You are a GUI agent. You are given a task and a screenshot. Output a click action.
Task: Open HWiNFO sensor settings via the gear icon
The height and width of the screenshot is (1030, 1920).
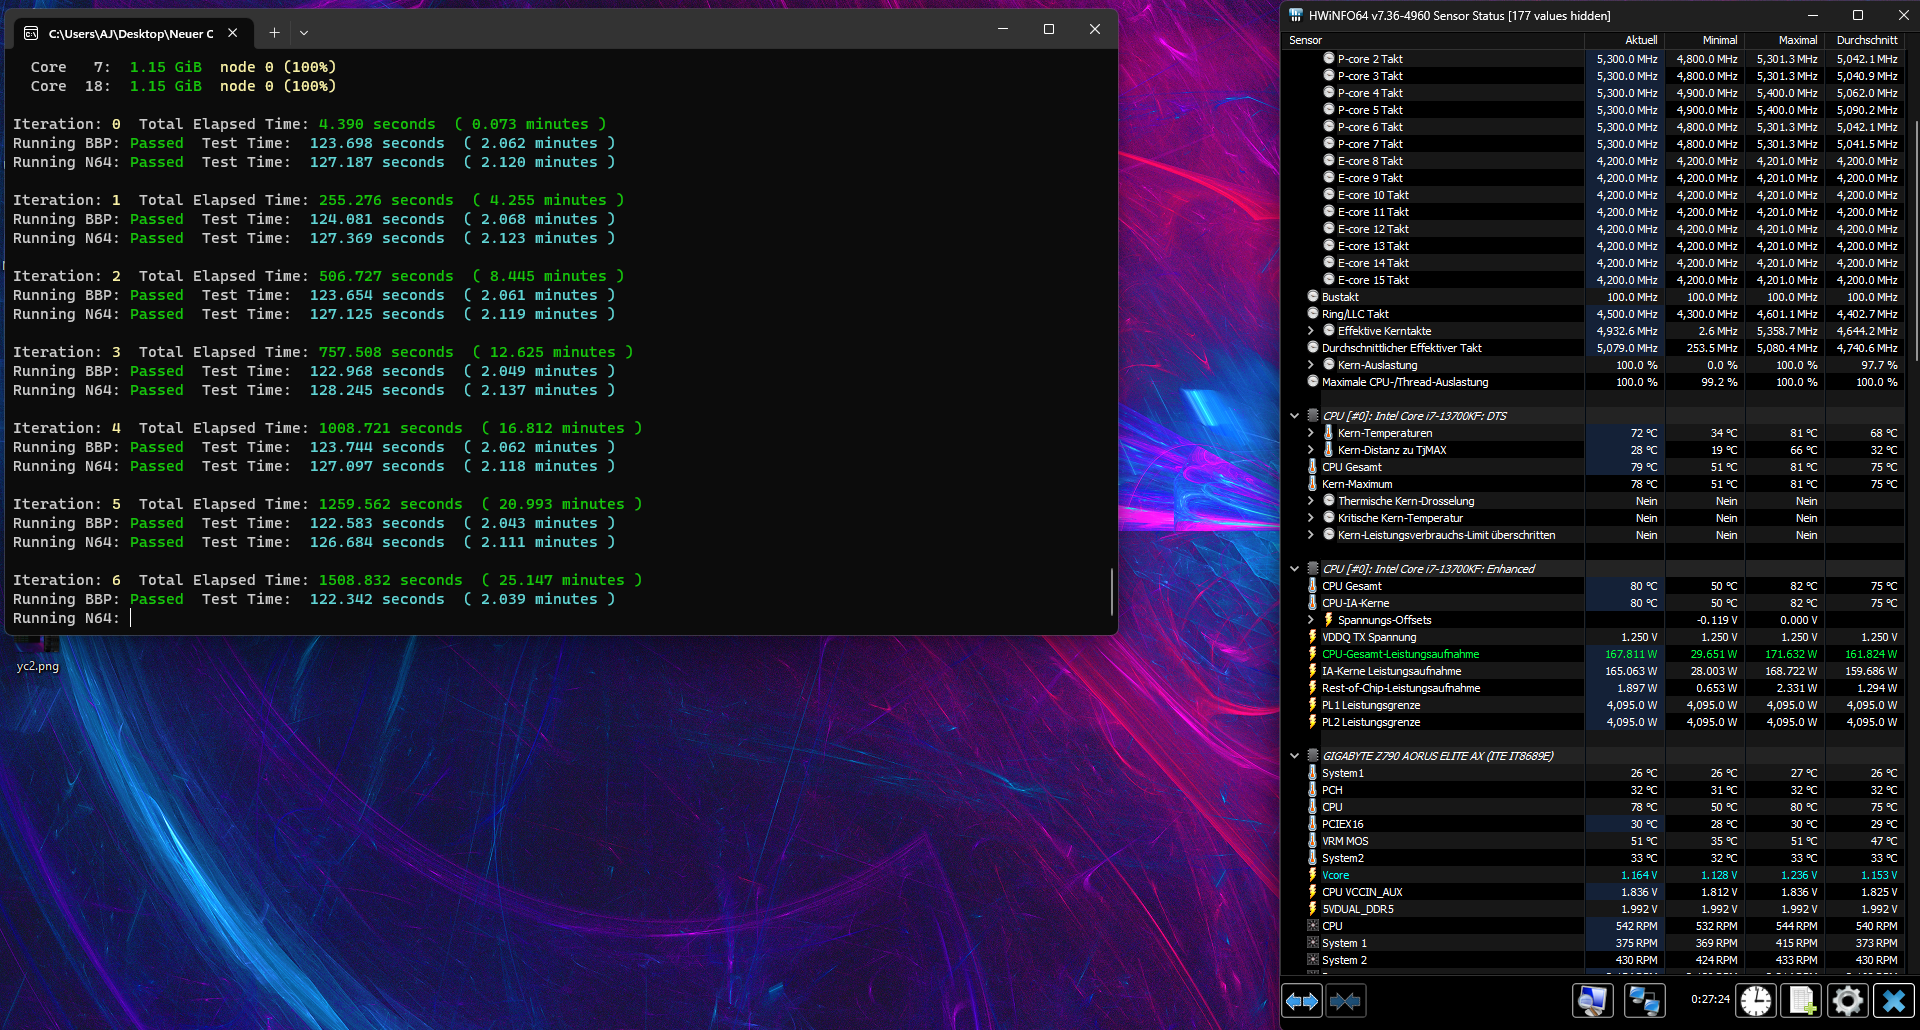click(1848, 1000)
